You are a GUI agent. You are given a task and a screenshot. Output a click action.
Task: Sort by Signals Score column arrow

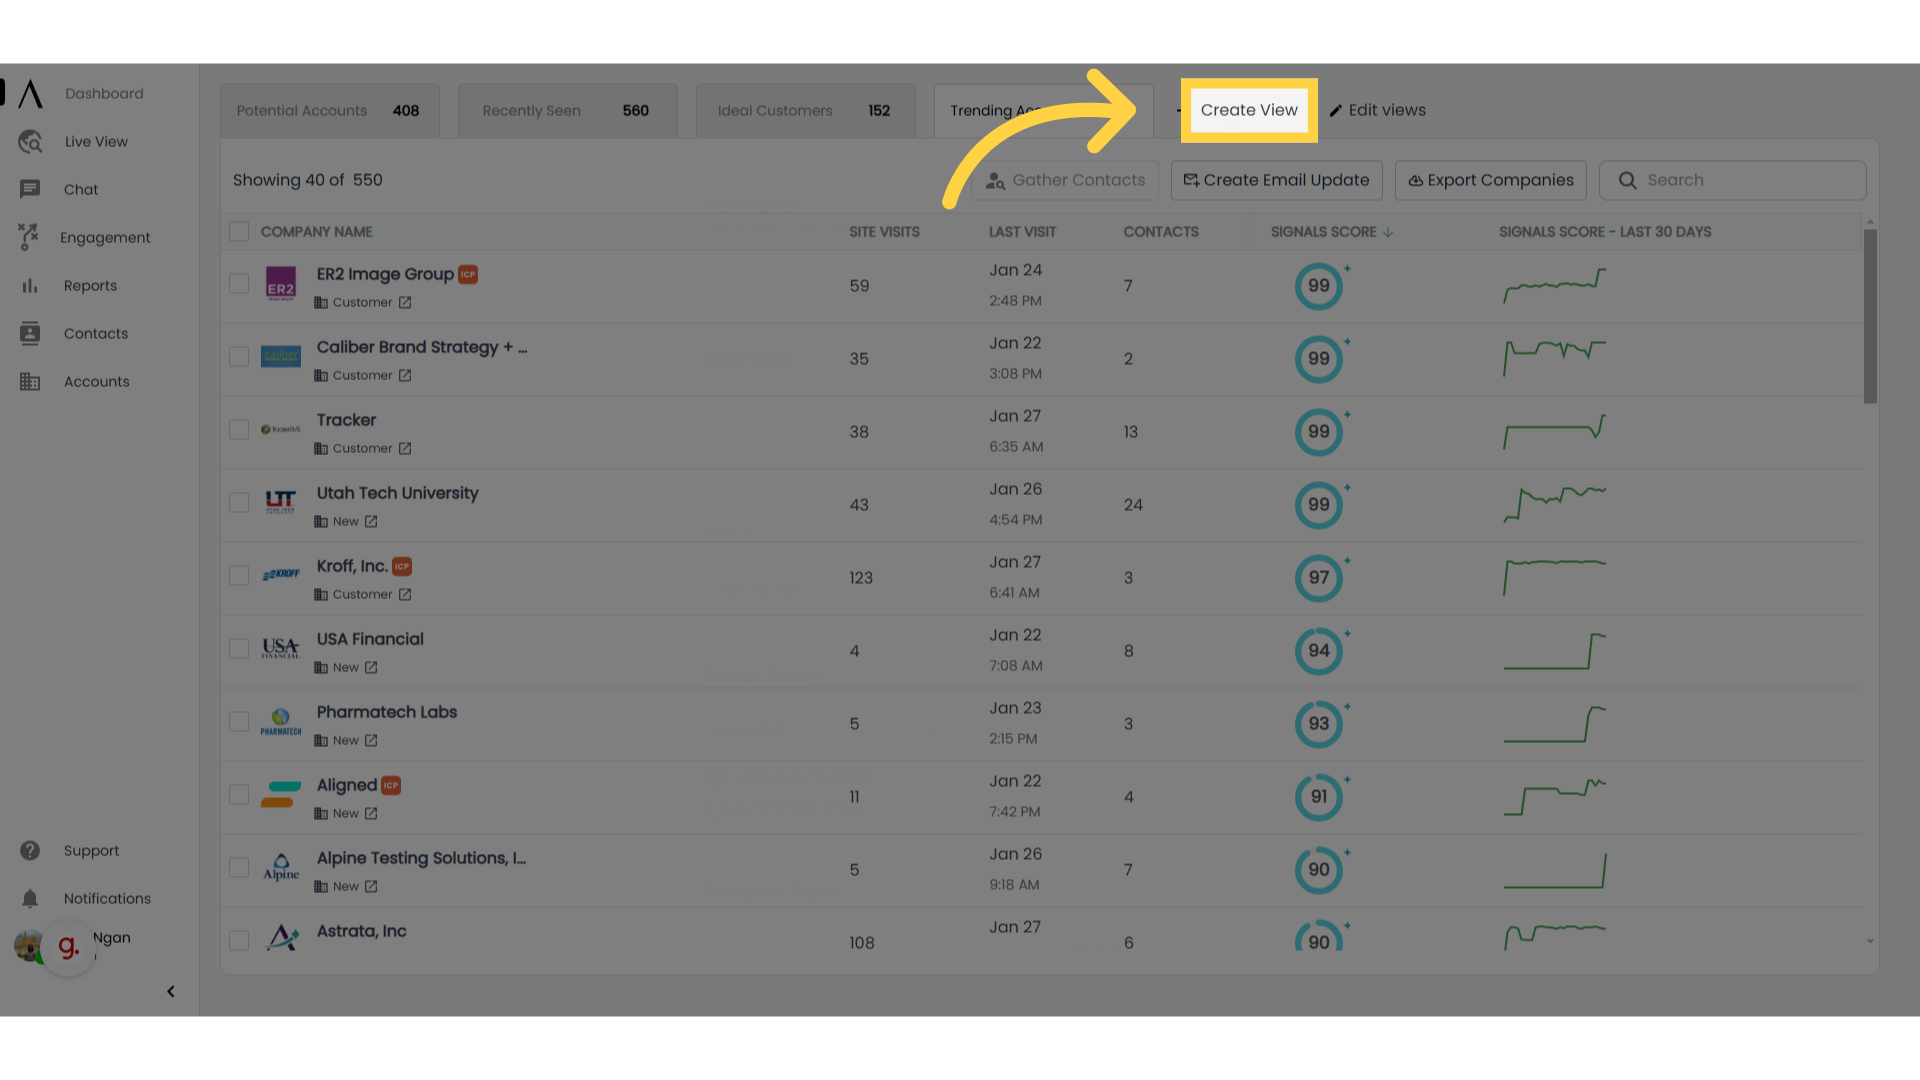pyautogui.click(x=1388, y=232)
